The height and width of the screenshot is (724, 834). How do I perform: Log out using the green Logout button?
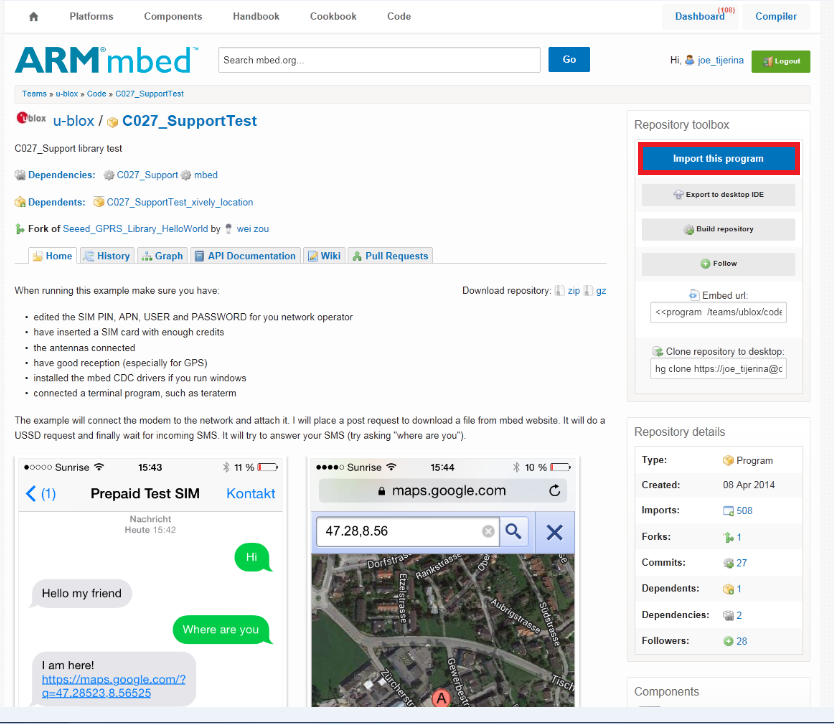[780, 61]
